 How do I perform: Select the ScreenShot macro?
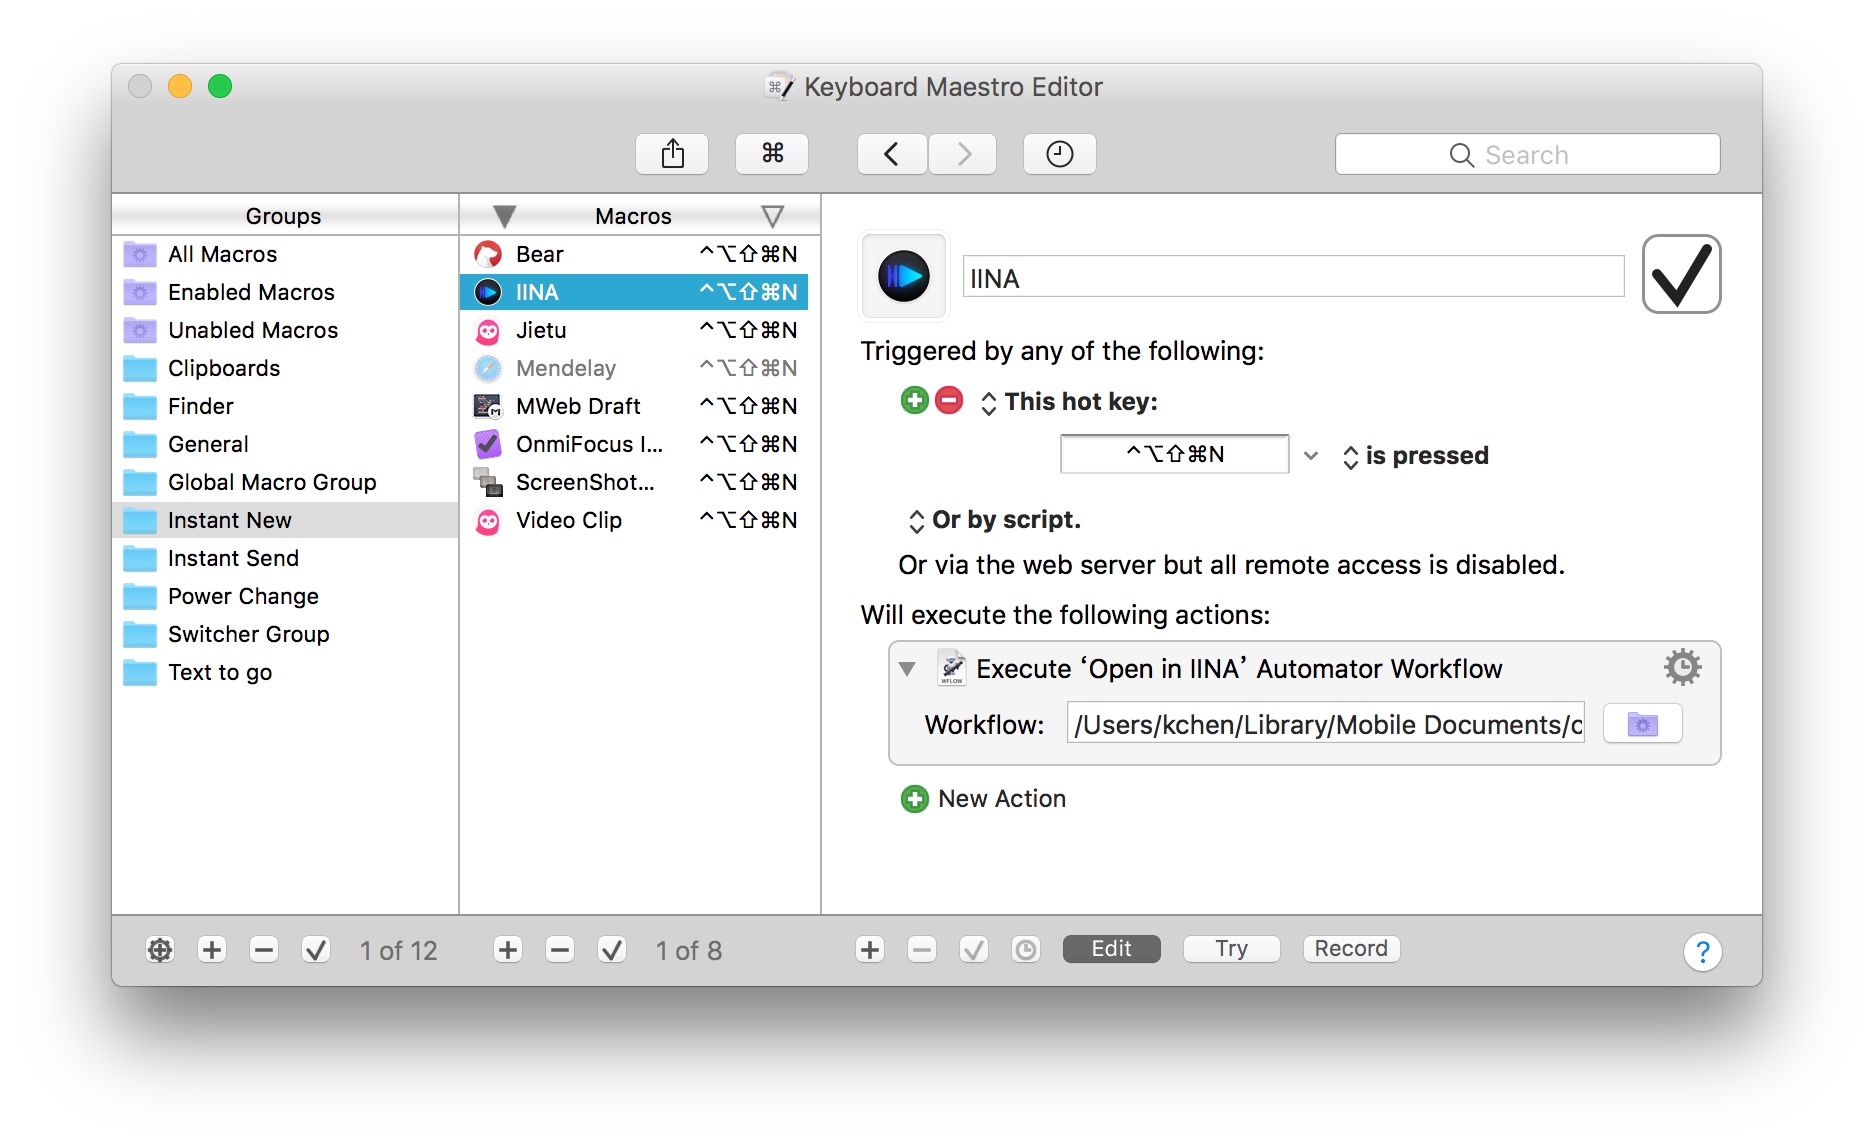pyautogui.click(x=635, y=482)
